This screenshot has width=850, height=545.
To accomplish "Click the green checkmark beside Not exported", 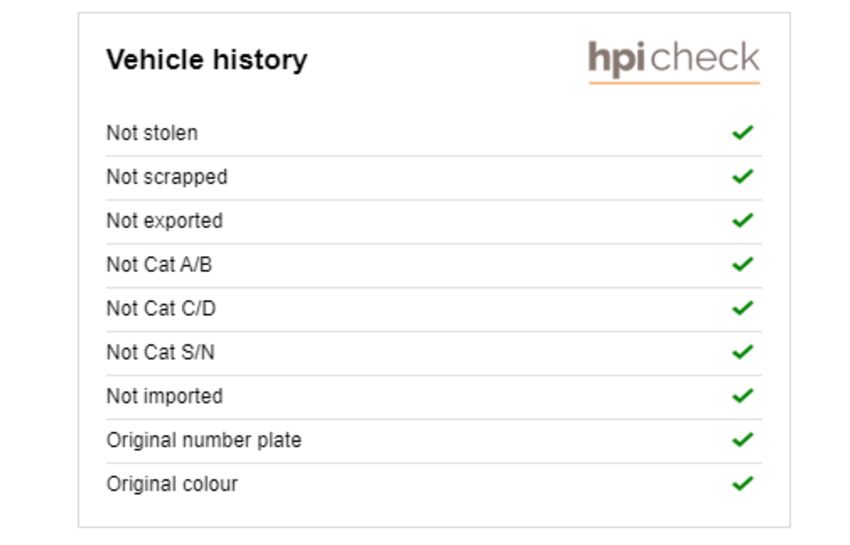I will click(x=743, y=220).
